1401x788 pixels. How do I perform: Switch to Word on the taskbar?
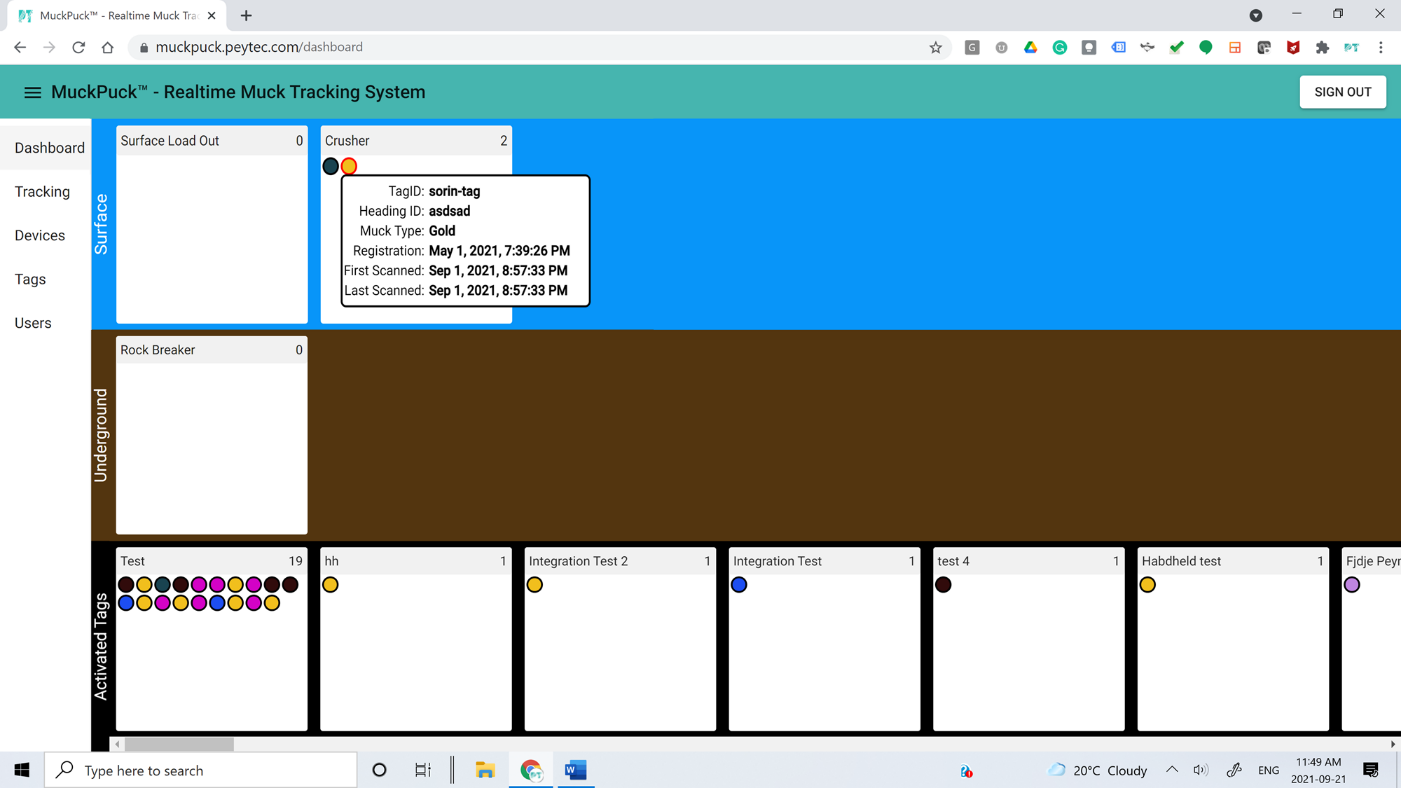(575, 770)
